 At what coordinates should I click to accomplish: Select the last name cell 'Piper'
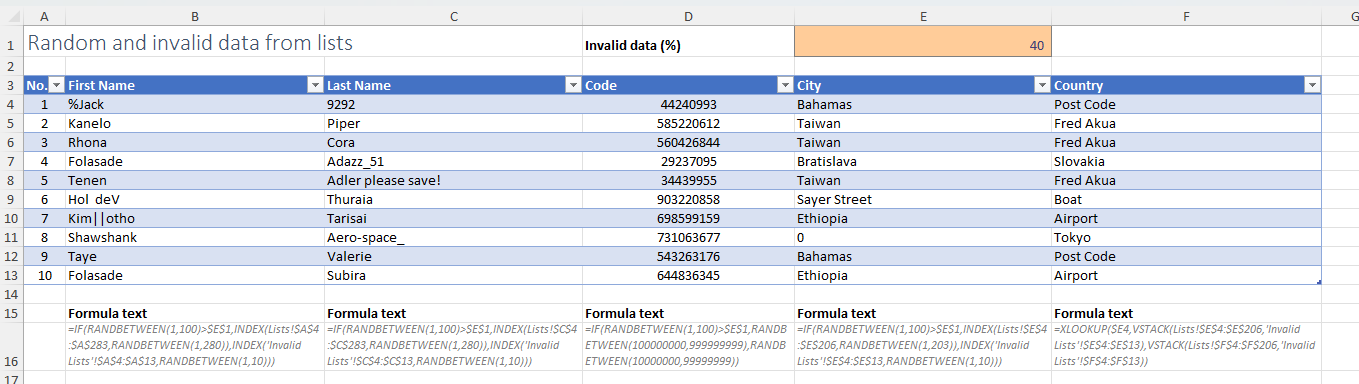pyautogui.click(x=453, y=124)
